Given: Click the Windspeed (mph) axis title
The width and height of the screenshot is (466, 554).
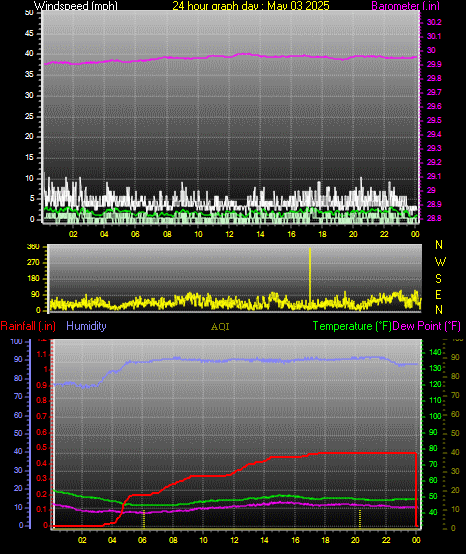Looking at the screenshot, I should (76, 5).
